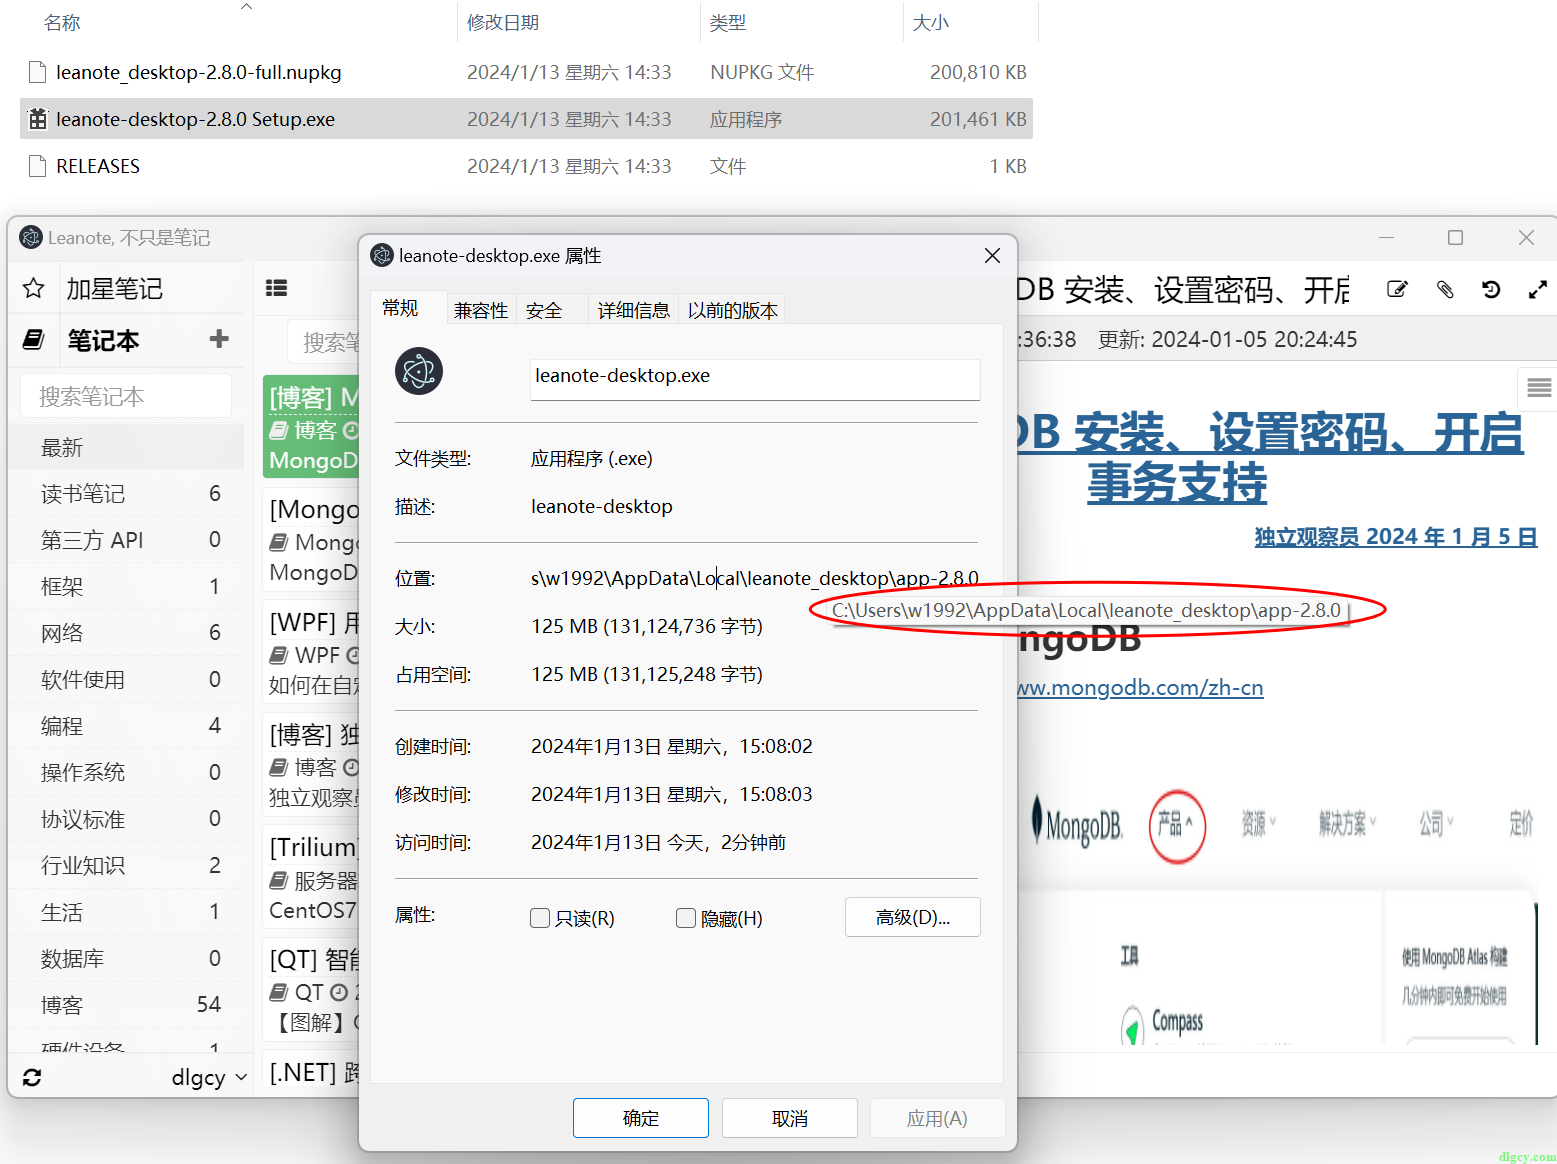
Task: Toggle the 只读(R) read-only checkbox
Action: click(540, 918)
